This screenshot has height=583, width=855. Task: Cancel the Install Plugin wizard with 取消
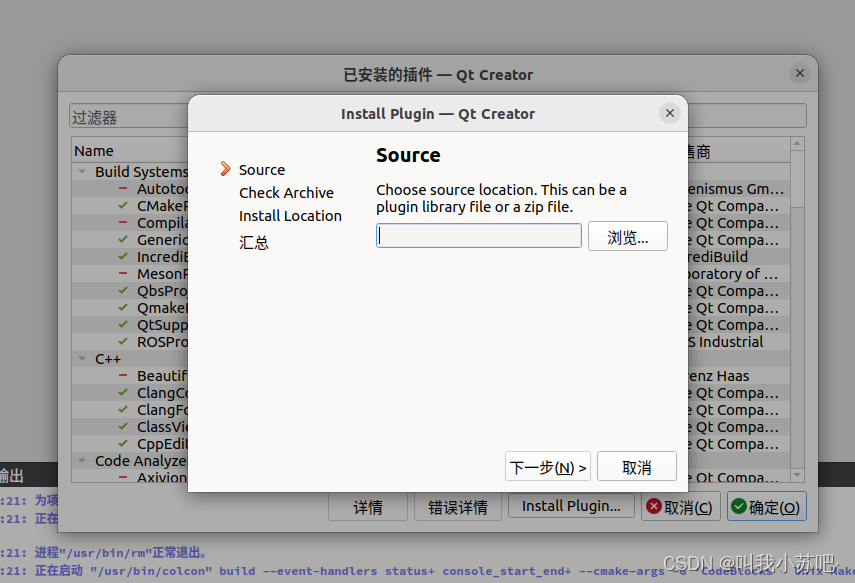pyautogui.click(x=636, y=466)
